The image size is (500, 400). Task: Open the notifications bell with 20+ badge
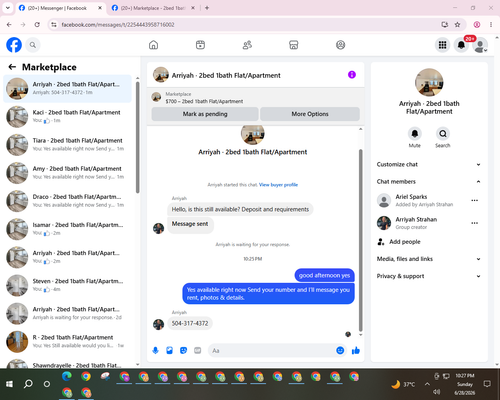(461, 45)
